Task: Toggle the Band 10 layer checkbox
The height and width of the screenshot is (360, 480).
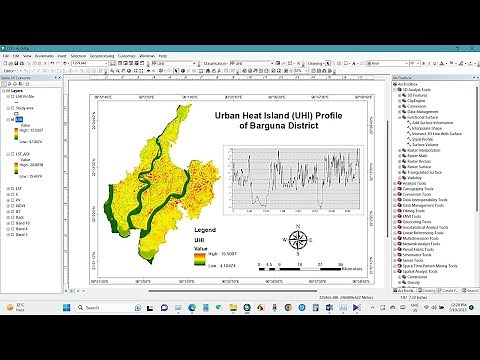Action: 12,223
